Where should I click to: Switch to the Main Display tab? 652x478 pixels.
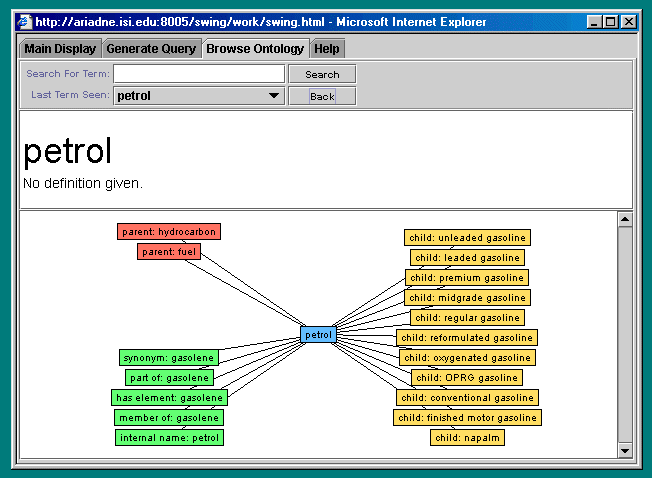[60, 48]
